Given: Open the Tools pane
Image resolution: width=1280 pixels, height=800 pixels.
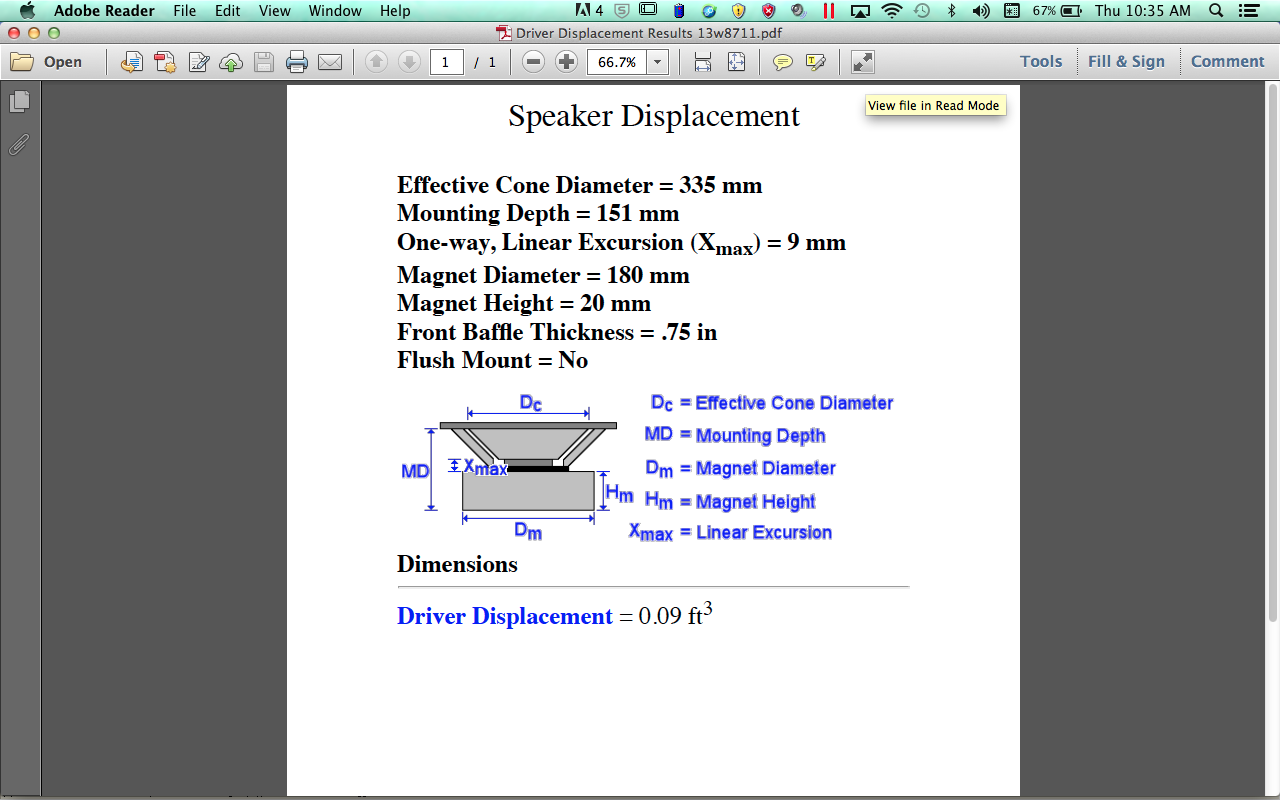Looking at the screenshot, I should tap(1041, 62).
